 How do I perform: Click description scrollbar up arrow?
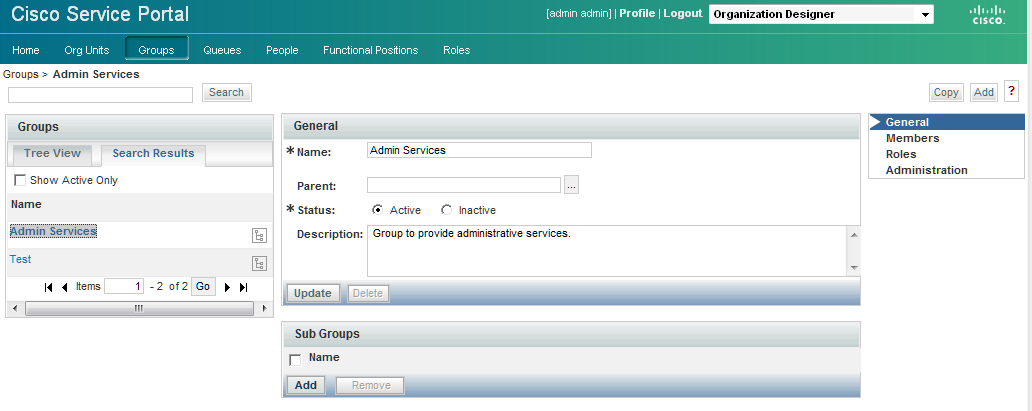[854, 234]
